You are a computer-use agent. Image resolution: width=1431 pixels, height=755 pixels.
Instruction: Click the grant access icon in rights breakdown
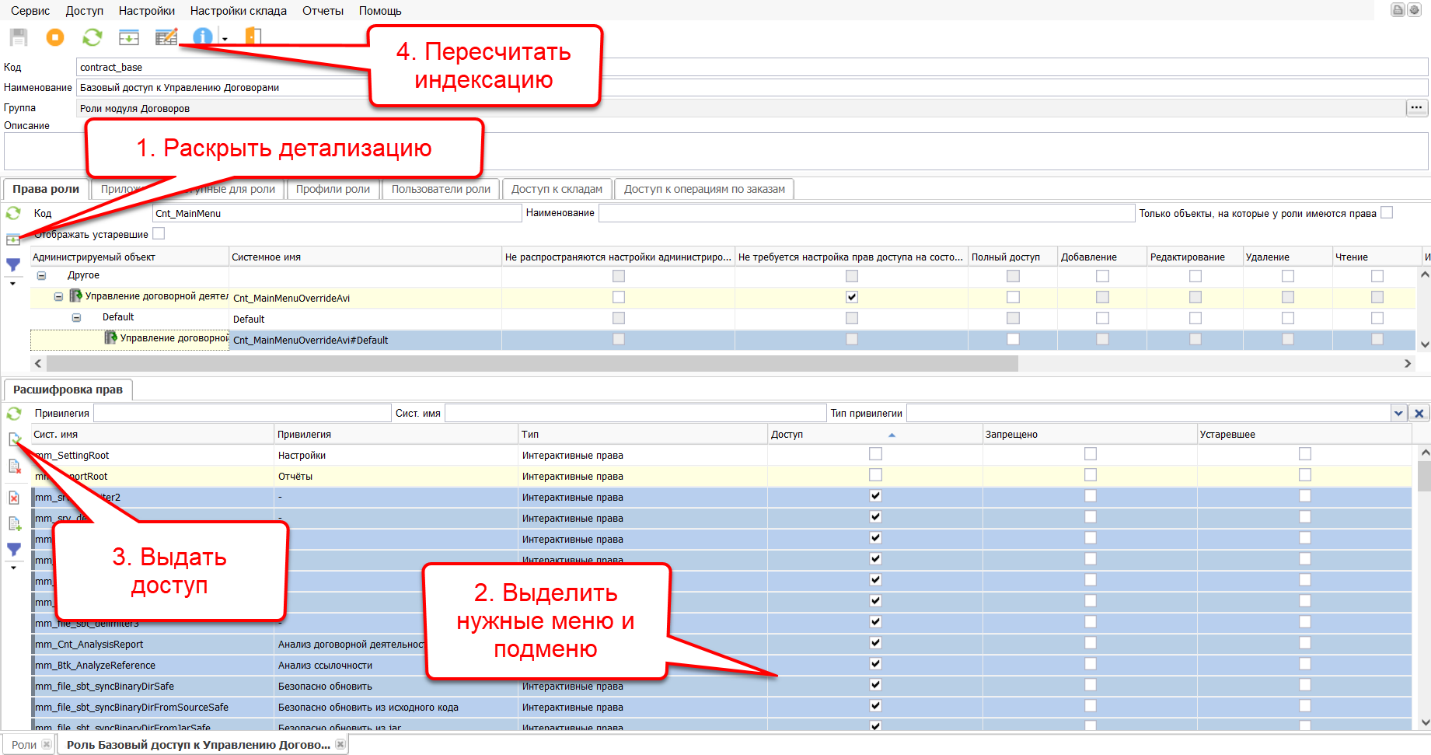coord(14,439)
